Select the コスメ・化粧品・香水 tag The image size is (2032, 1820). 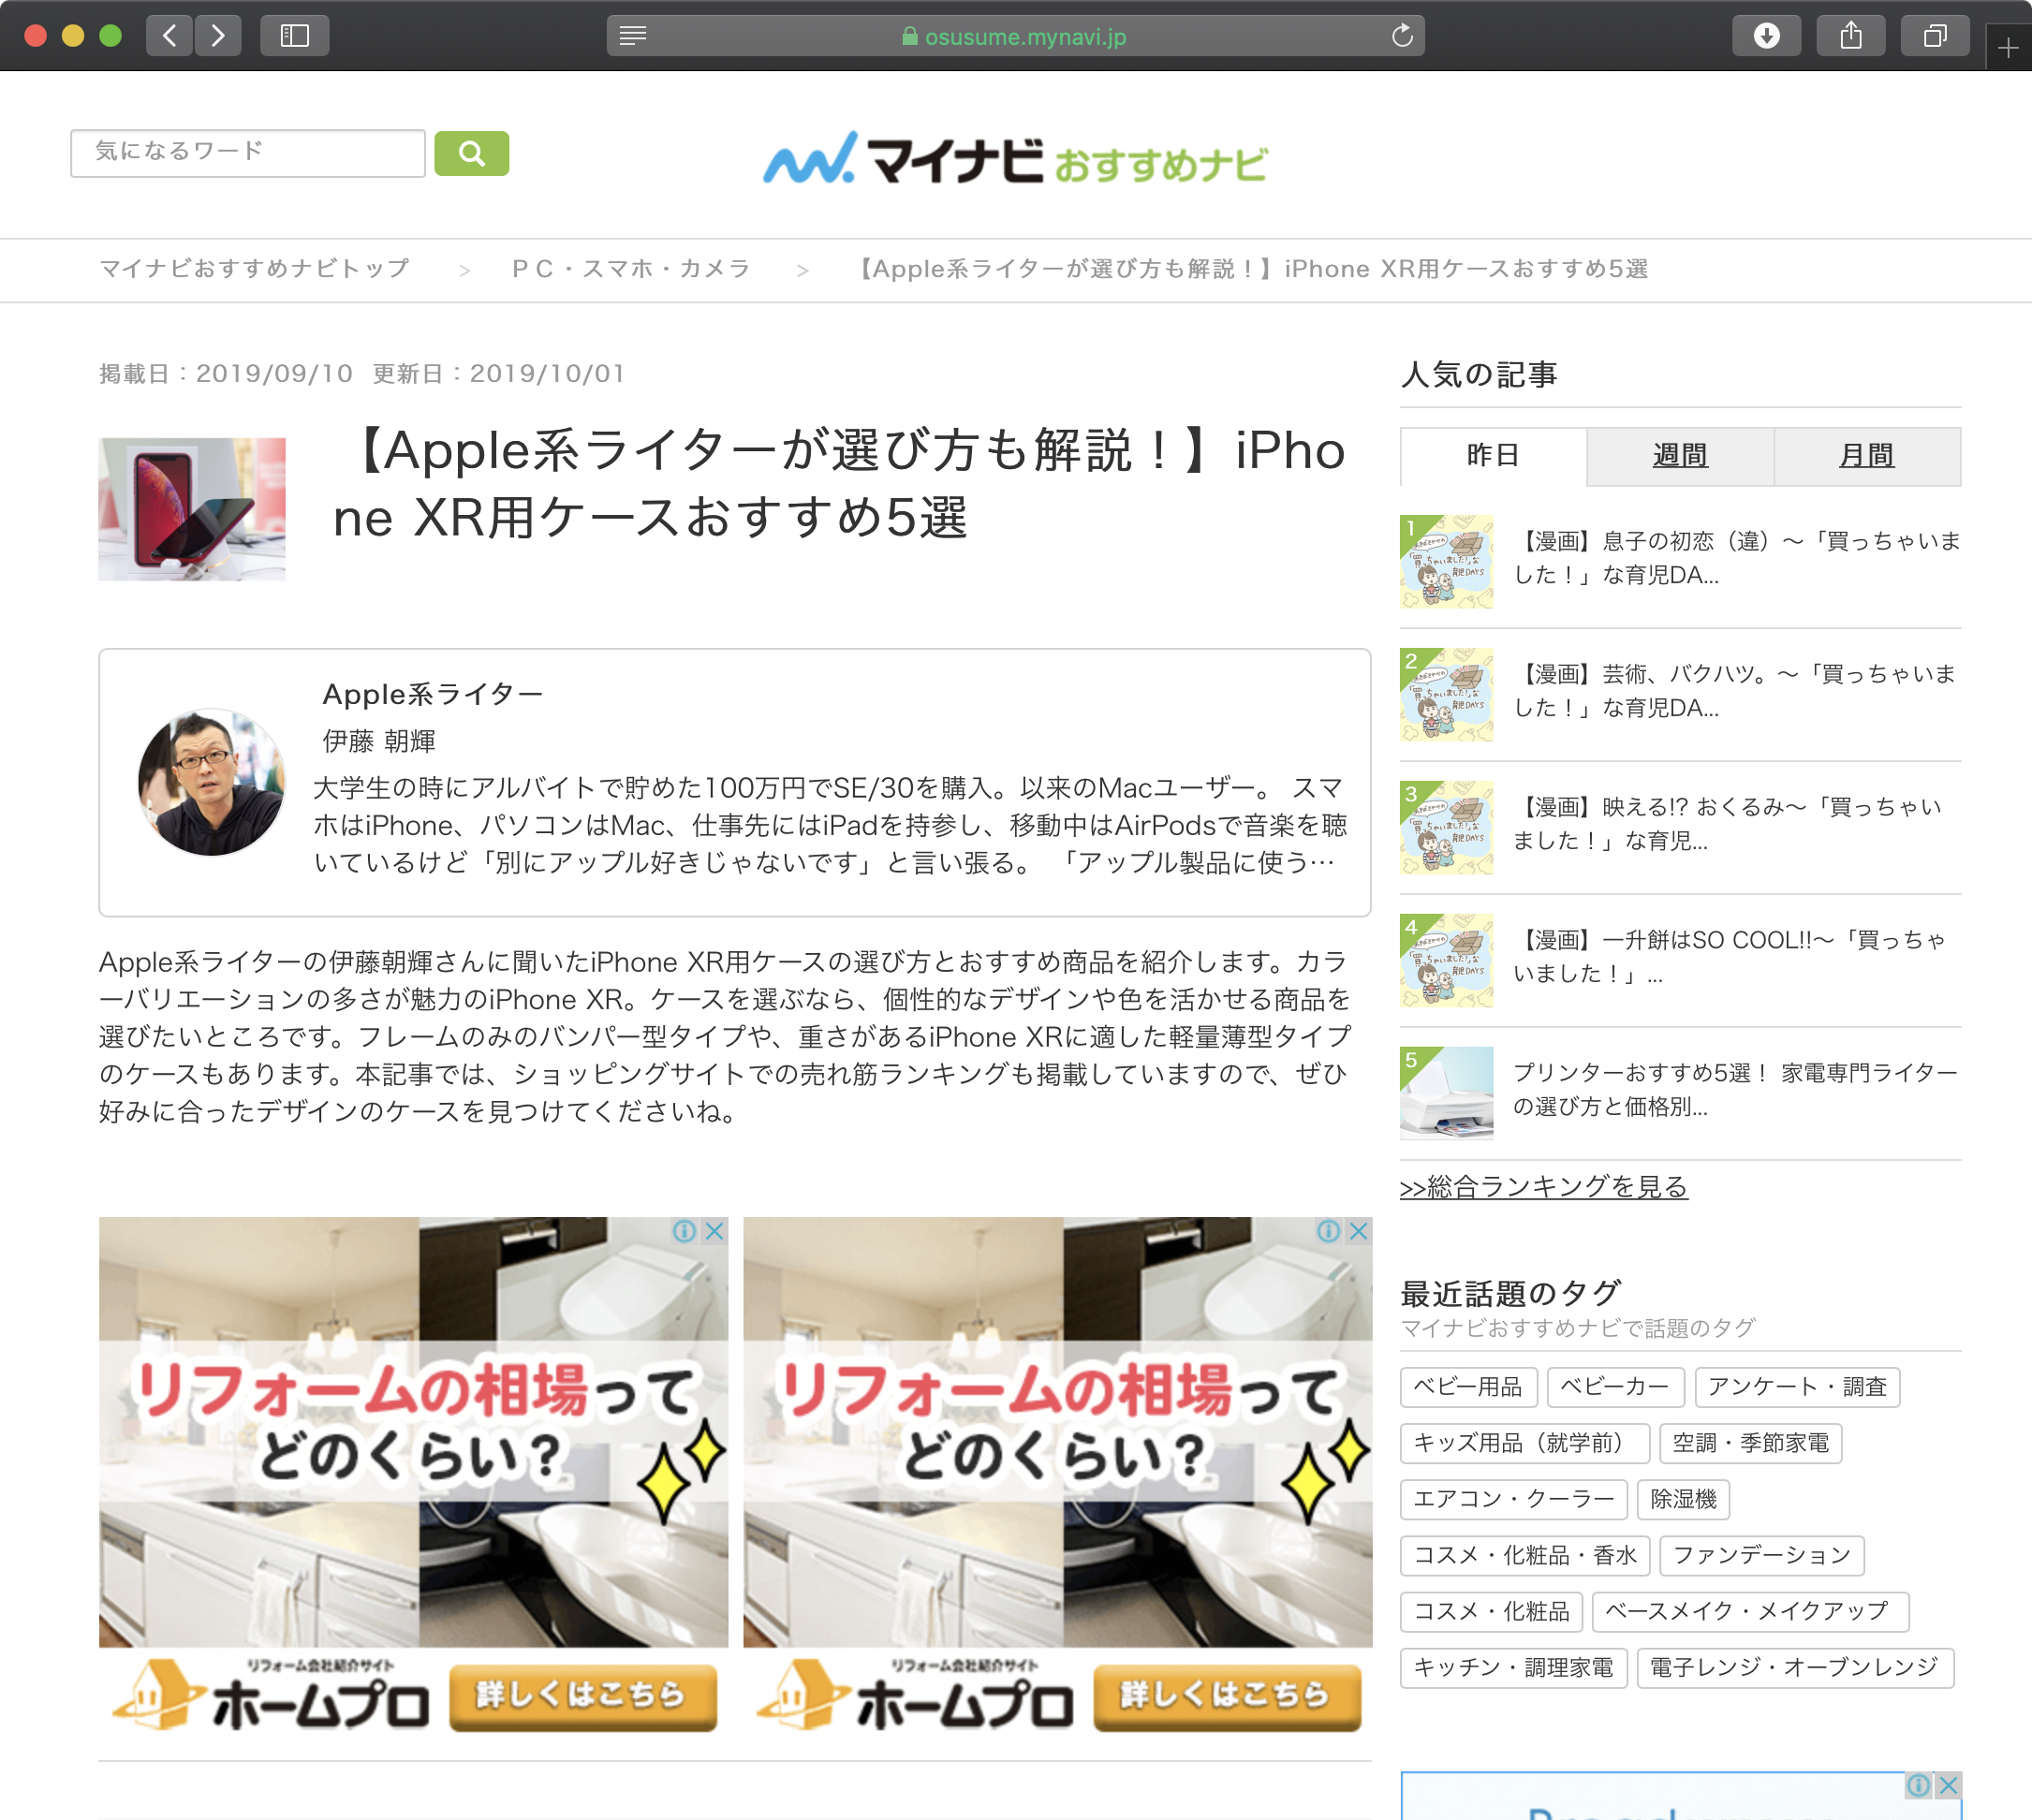(1525, 1555)
